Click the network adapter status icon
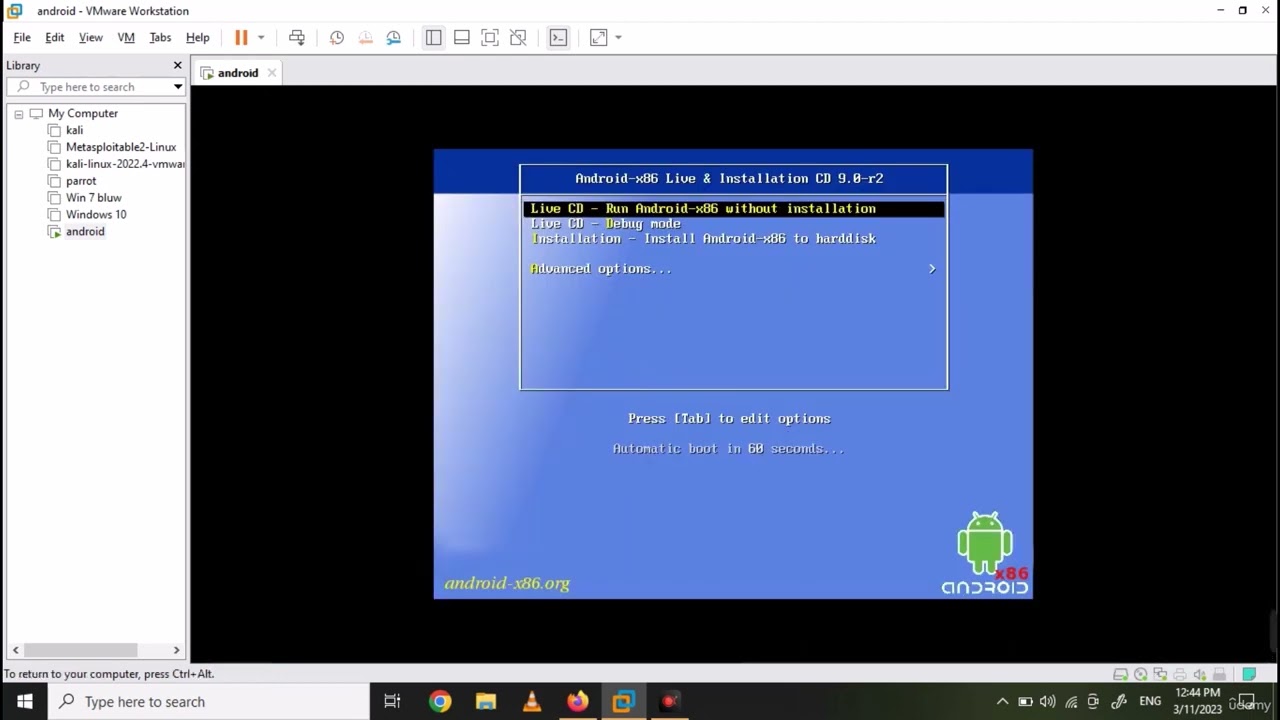 tap(1160, 675)
